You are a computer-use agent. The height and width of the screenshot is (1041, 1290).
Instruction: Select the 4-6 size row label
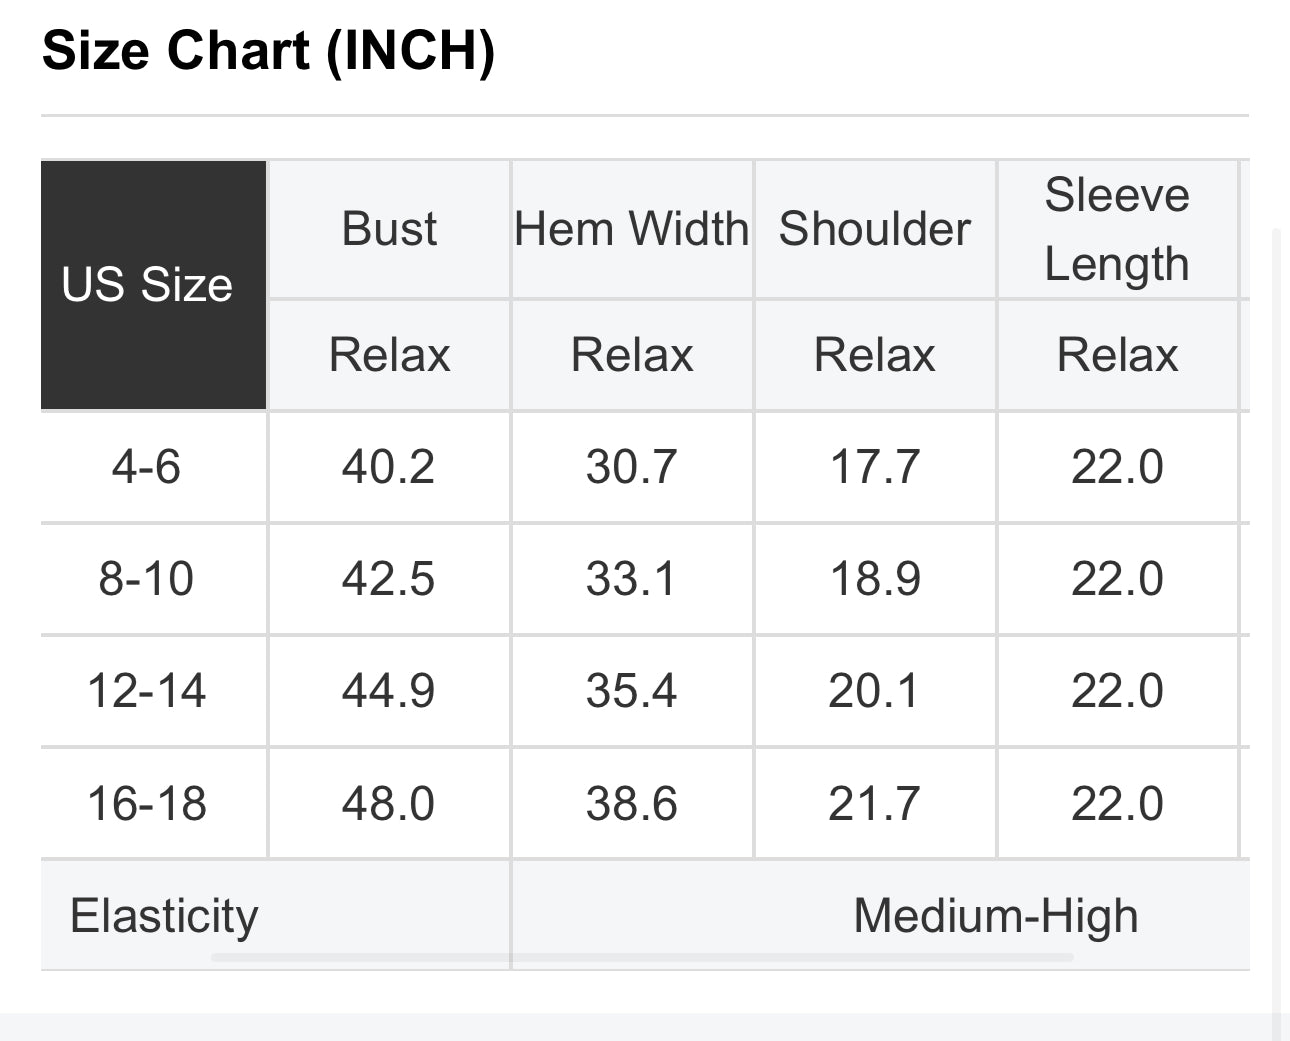click(x=147, y=467)
